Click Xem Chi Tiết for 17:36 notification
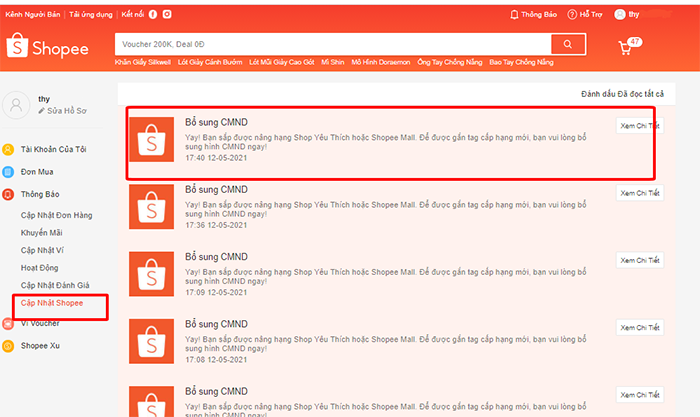700x417 pixels. (640, 193)
